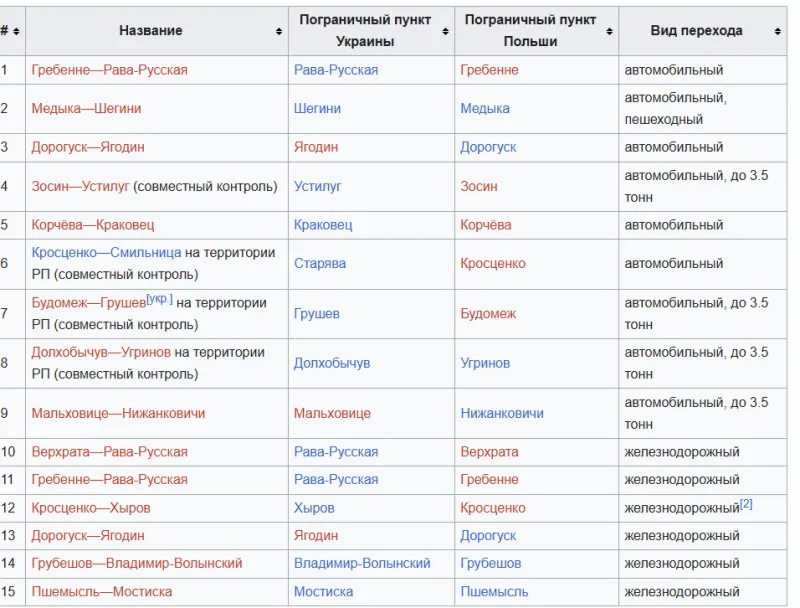Open footnote reference [2]
The height and width of the screenshot is (608, 800).
pyautogui.click(x=746, y=504)
